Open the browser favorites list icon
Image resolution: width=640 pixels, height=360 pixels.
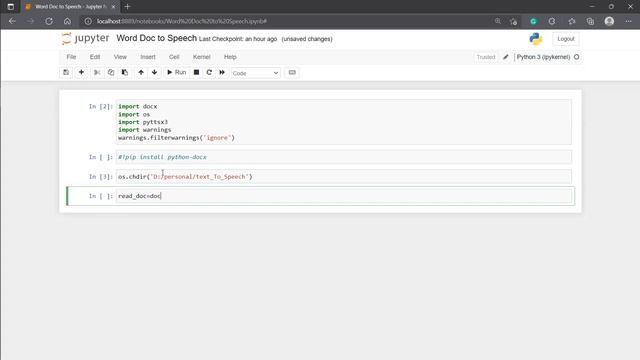(572, 21)
